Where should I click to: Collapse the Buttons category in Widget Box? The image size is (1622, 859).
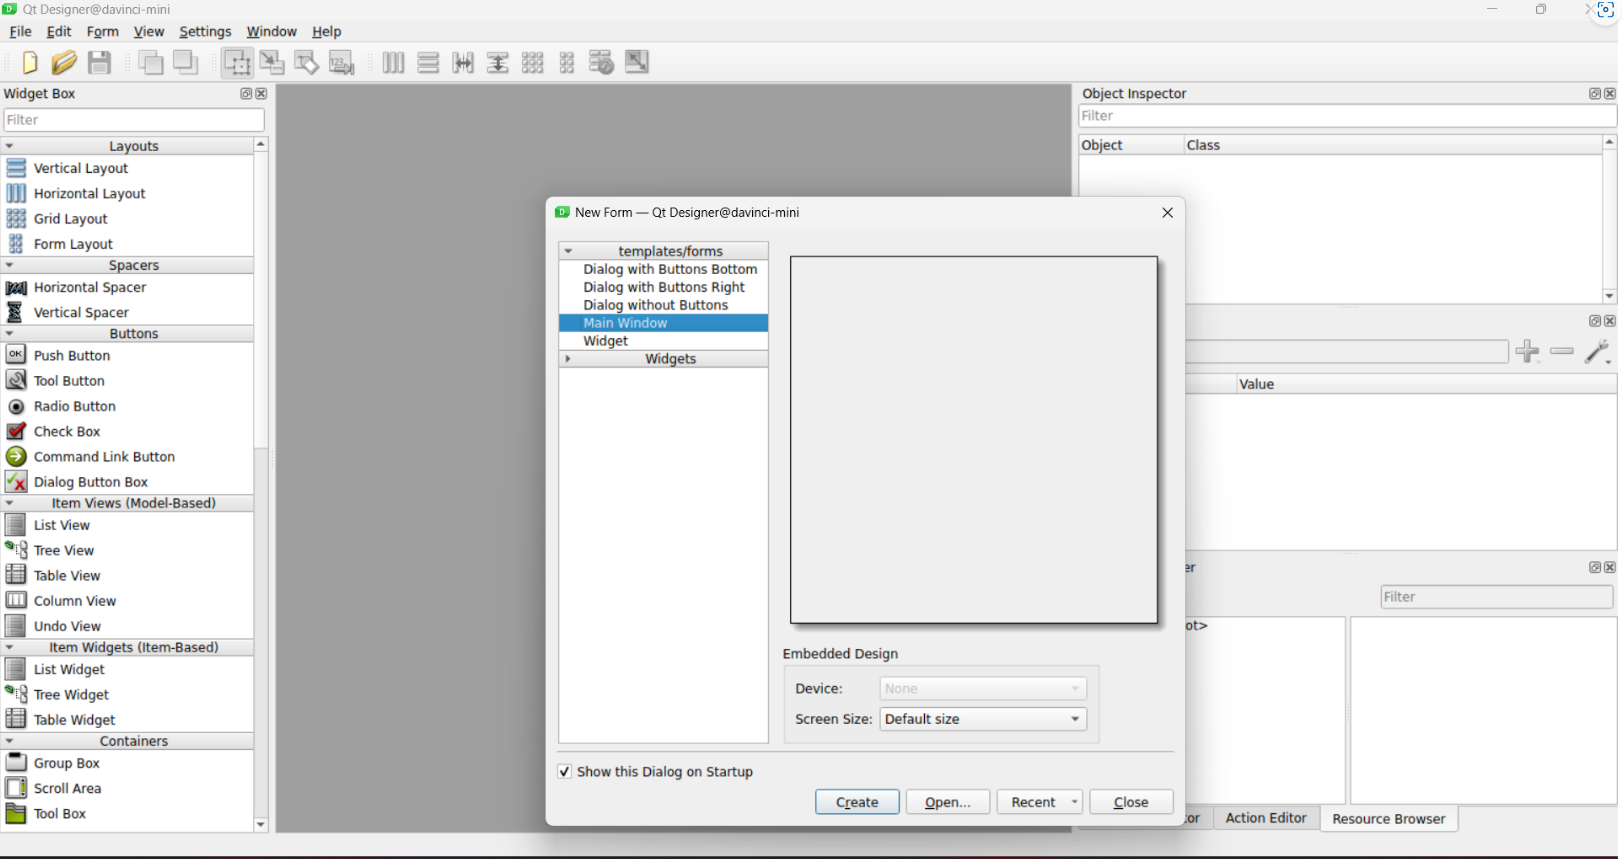click(x=9, y=333)
